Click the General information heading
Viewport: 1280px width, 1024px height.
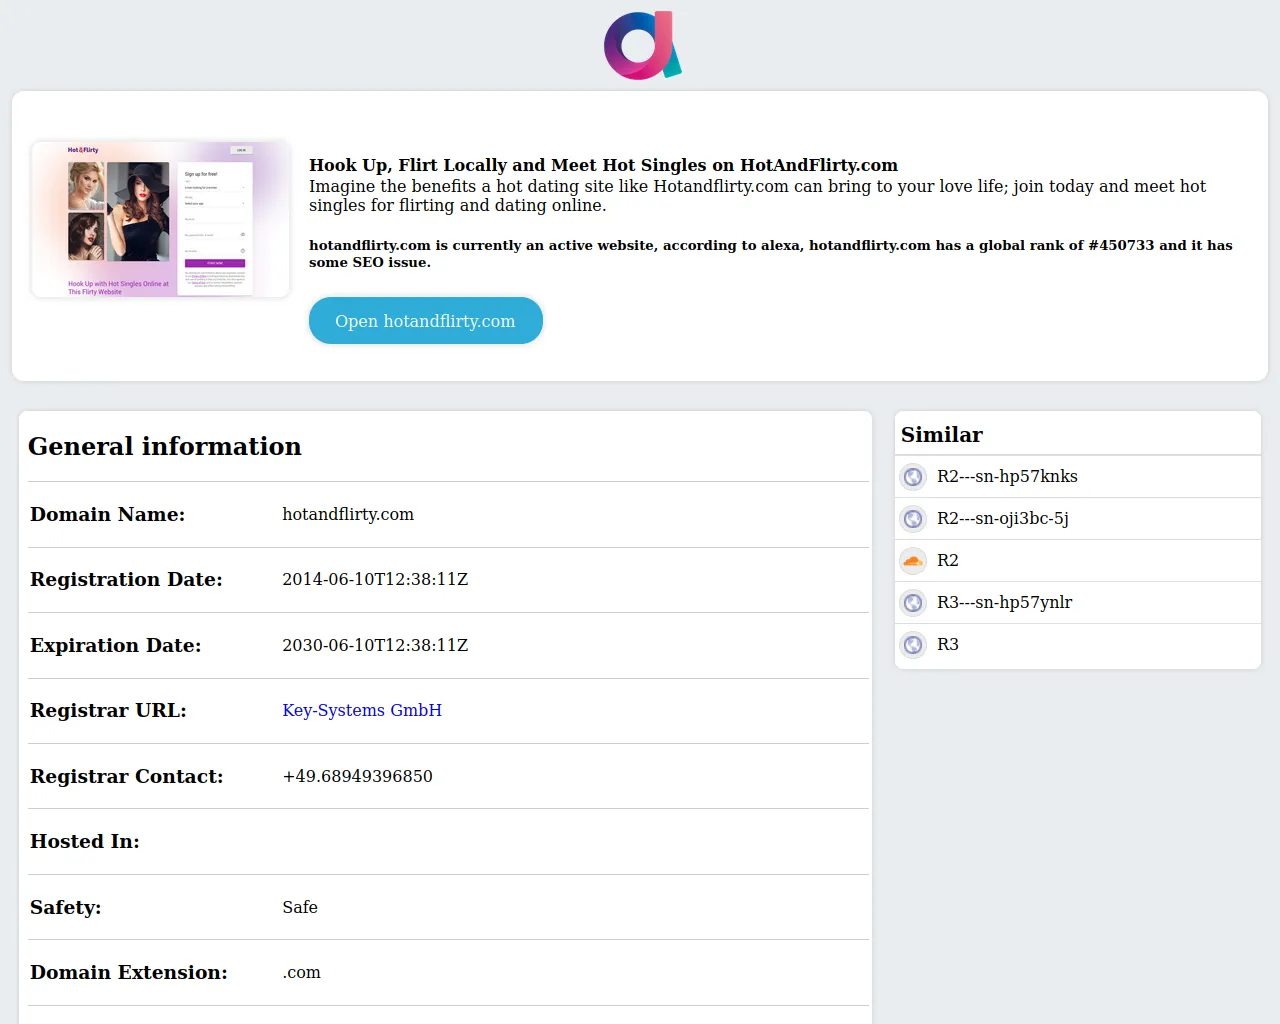click(165, 446)
